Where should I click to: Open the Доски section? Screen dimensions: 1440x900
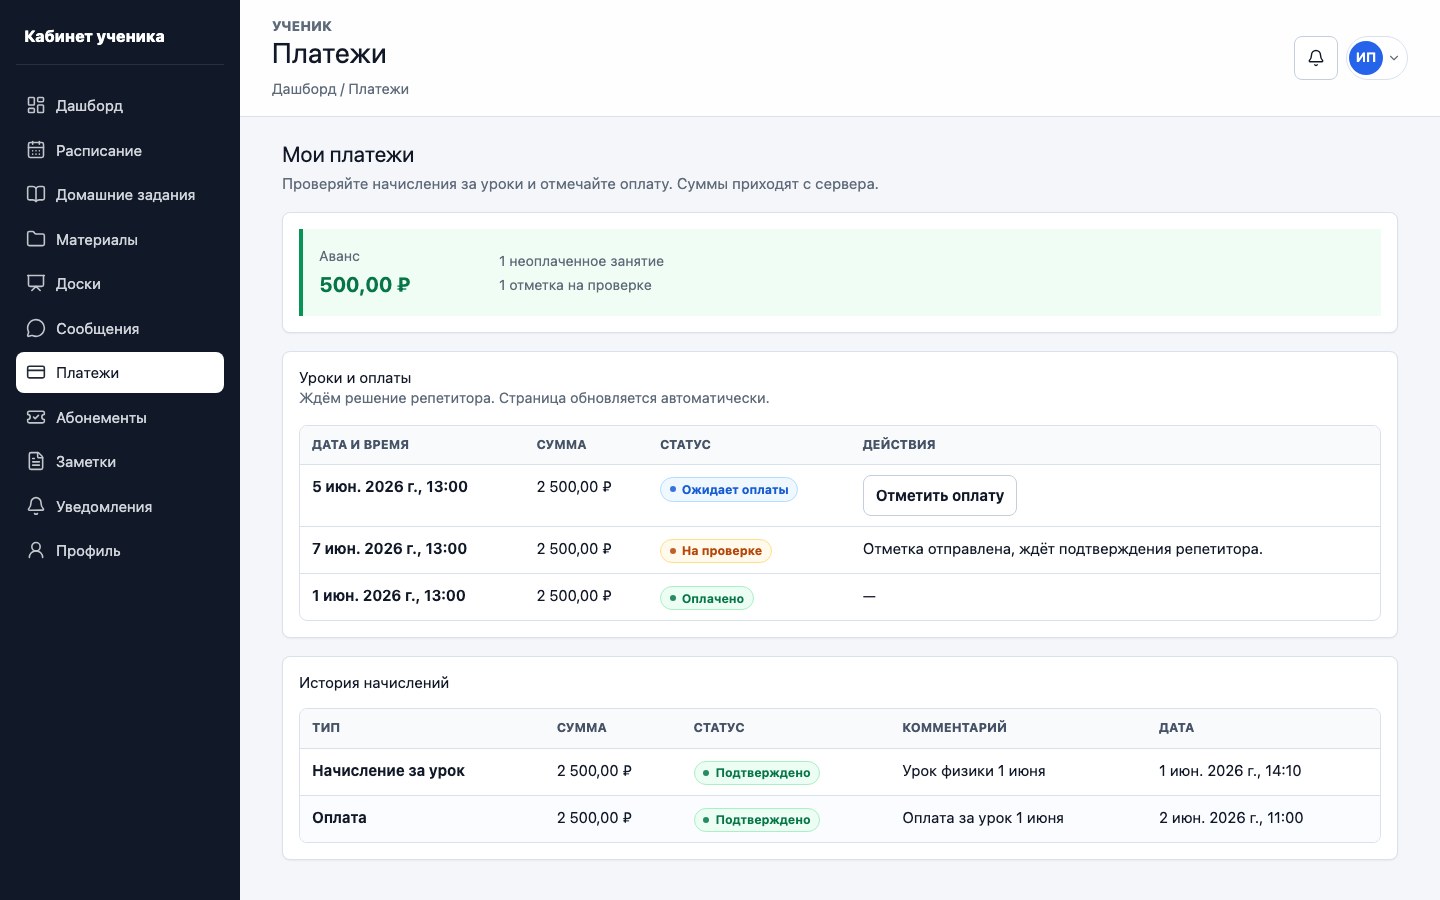tap(120, 283)
